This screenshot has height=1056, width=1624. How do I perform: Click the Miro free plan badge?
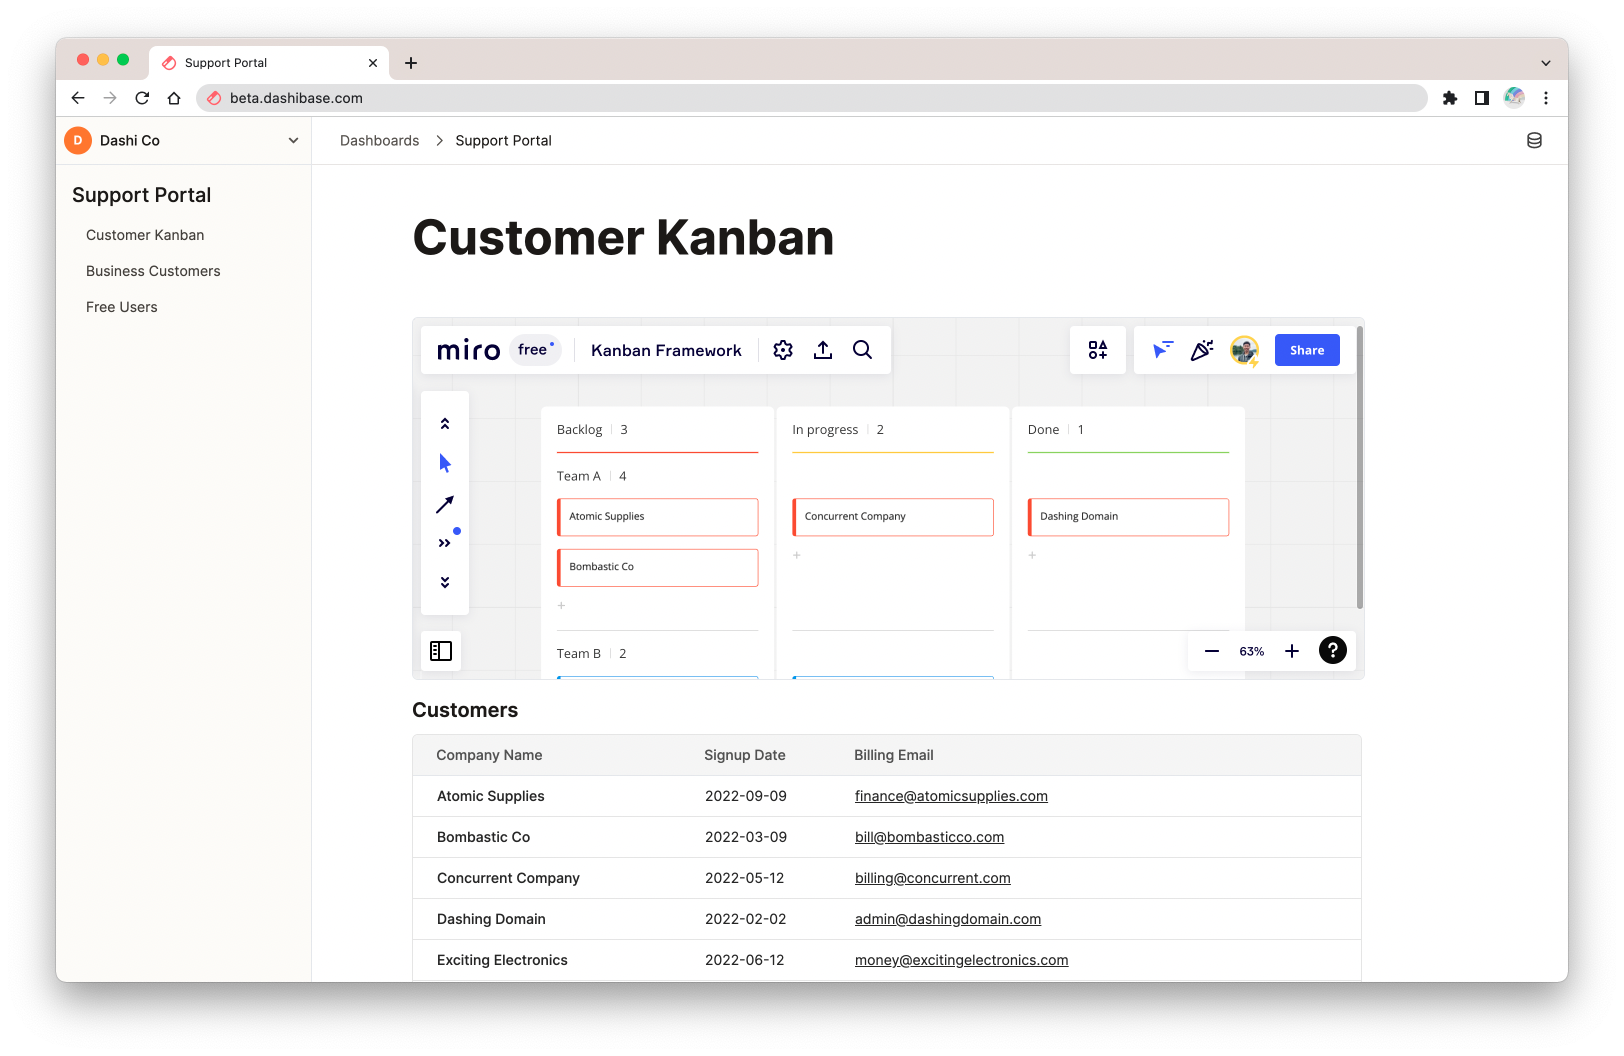(x=536, y=350)
